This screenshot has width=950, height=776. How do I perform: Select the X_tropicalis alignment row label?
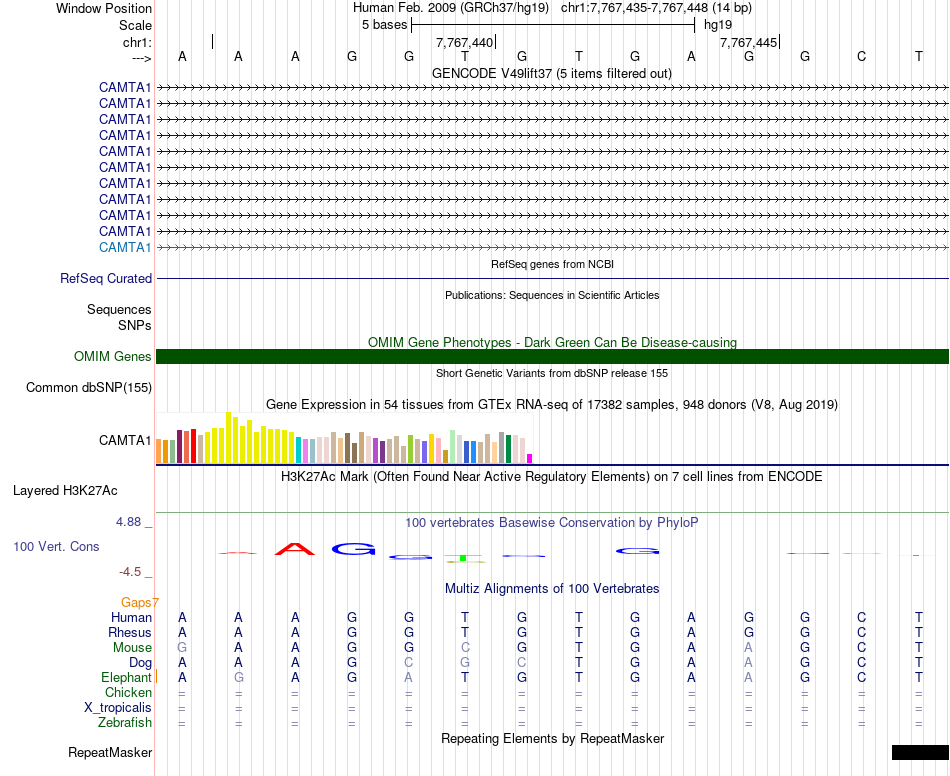[x=118, y=708]
